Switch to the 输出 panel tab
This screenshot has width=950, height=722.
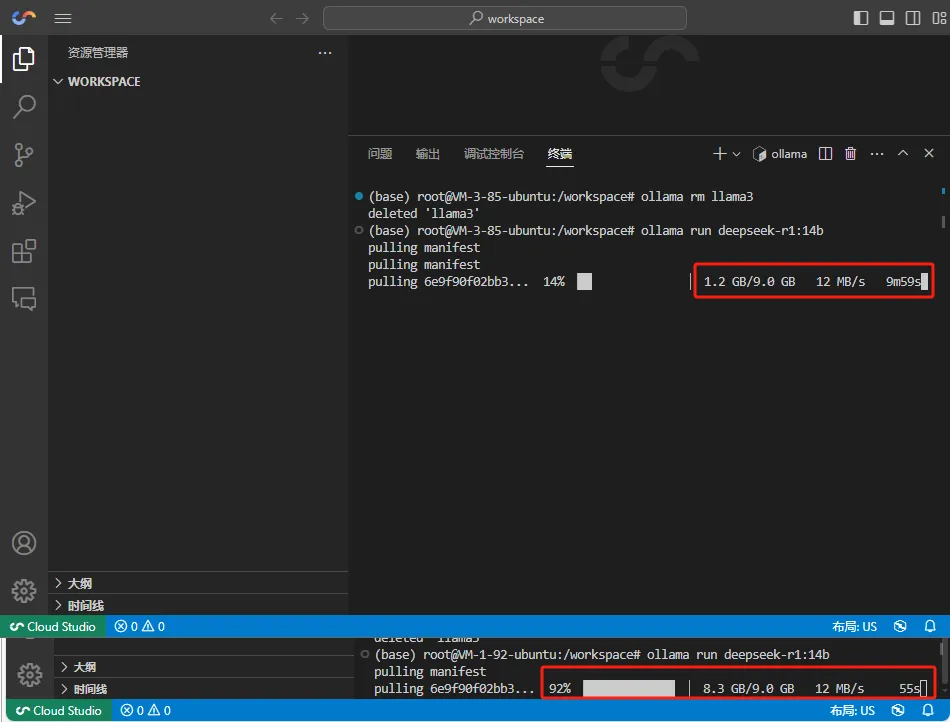tap(428, 154)
